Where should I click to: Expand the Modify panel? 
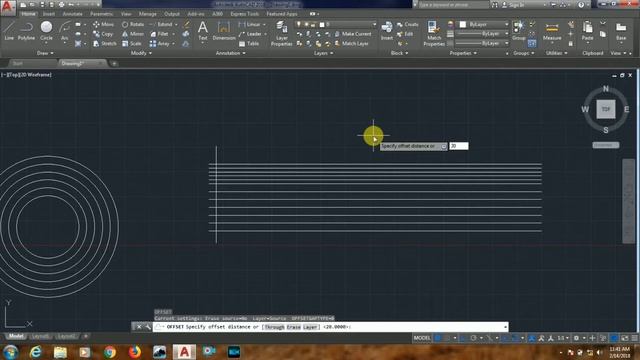pos(141,53)
